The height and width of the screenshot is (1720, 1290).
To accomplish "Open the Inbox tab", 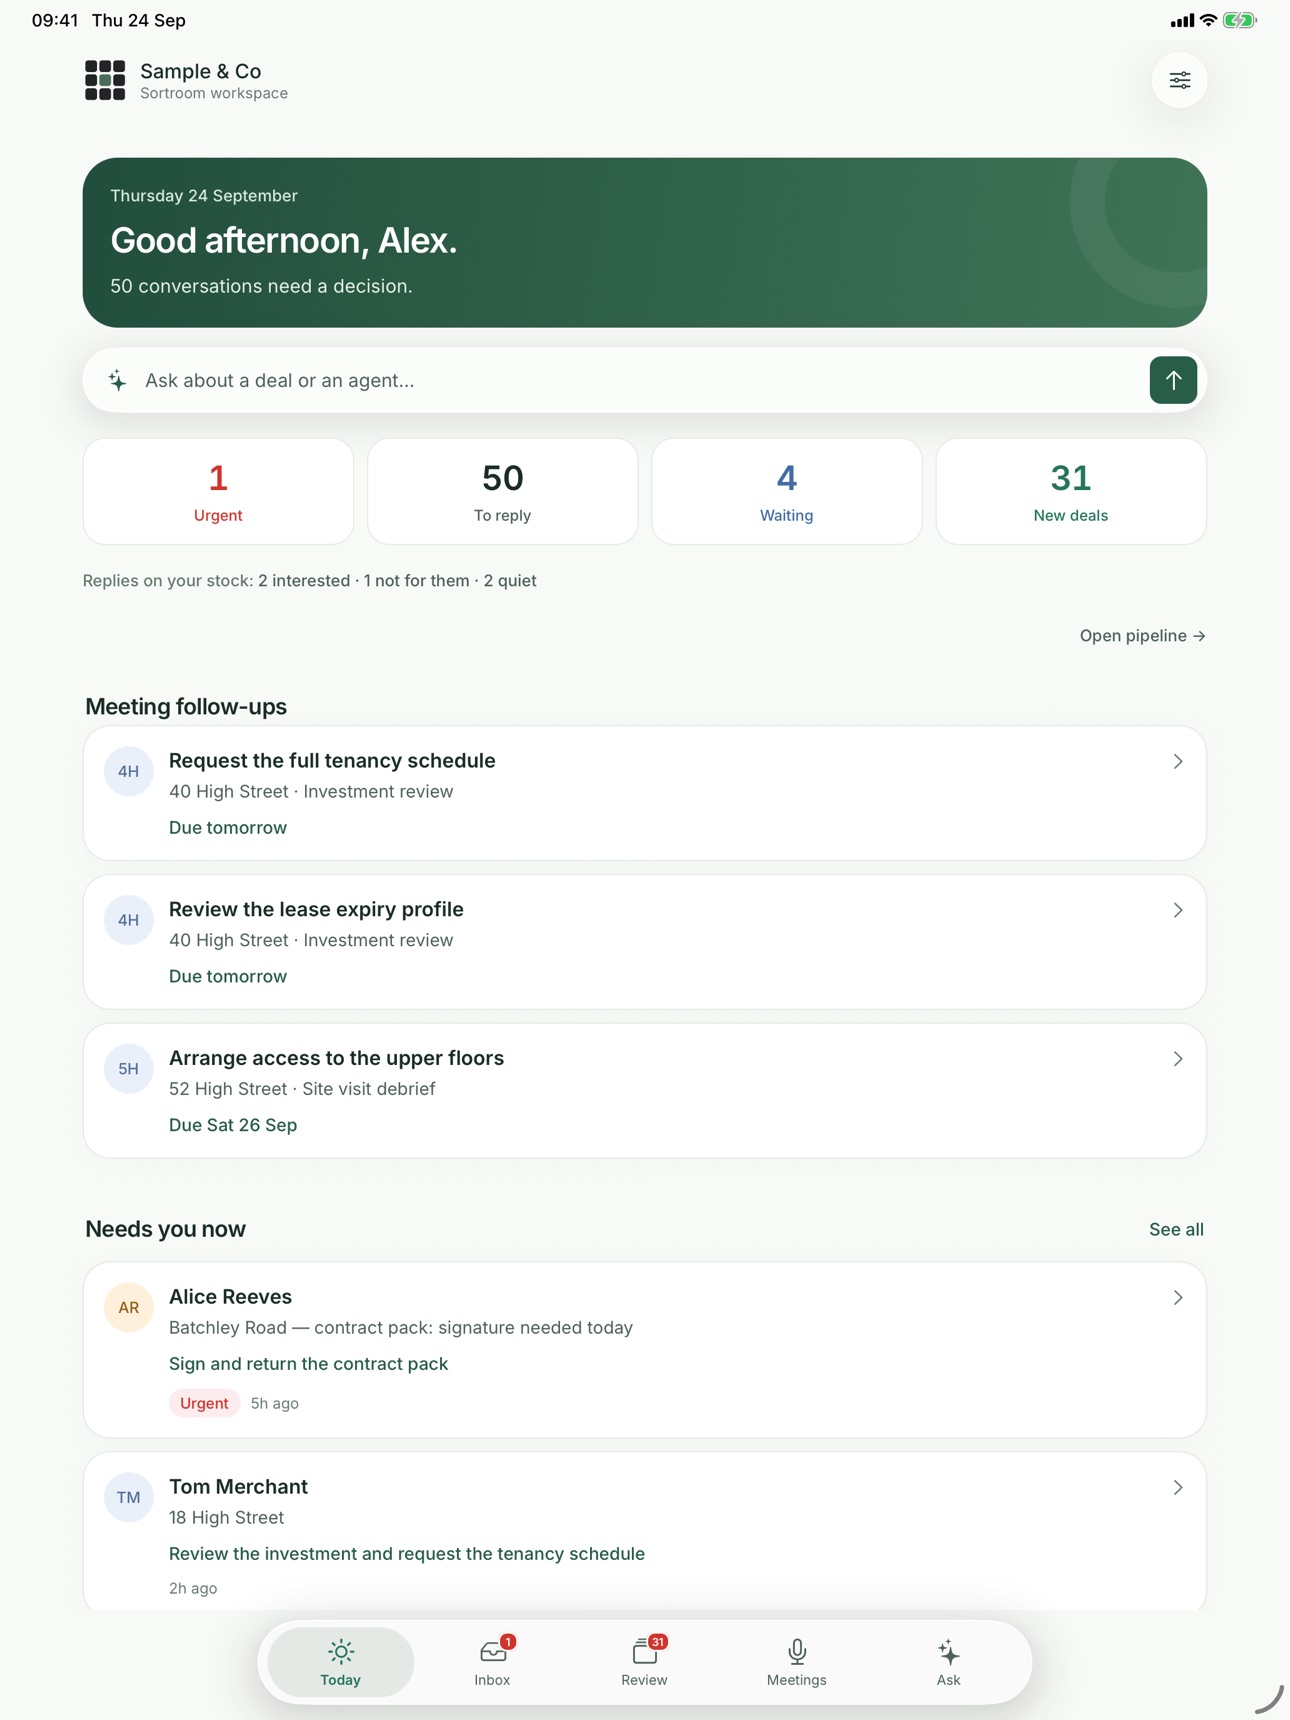I will [492, 1663].
